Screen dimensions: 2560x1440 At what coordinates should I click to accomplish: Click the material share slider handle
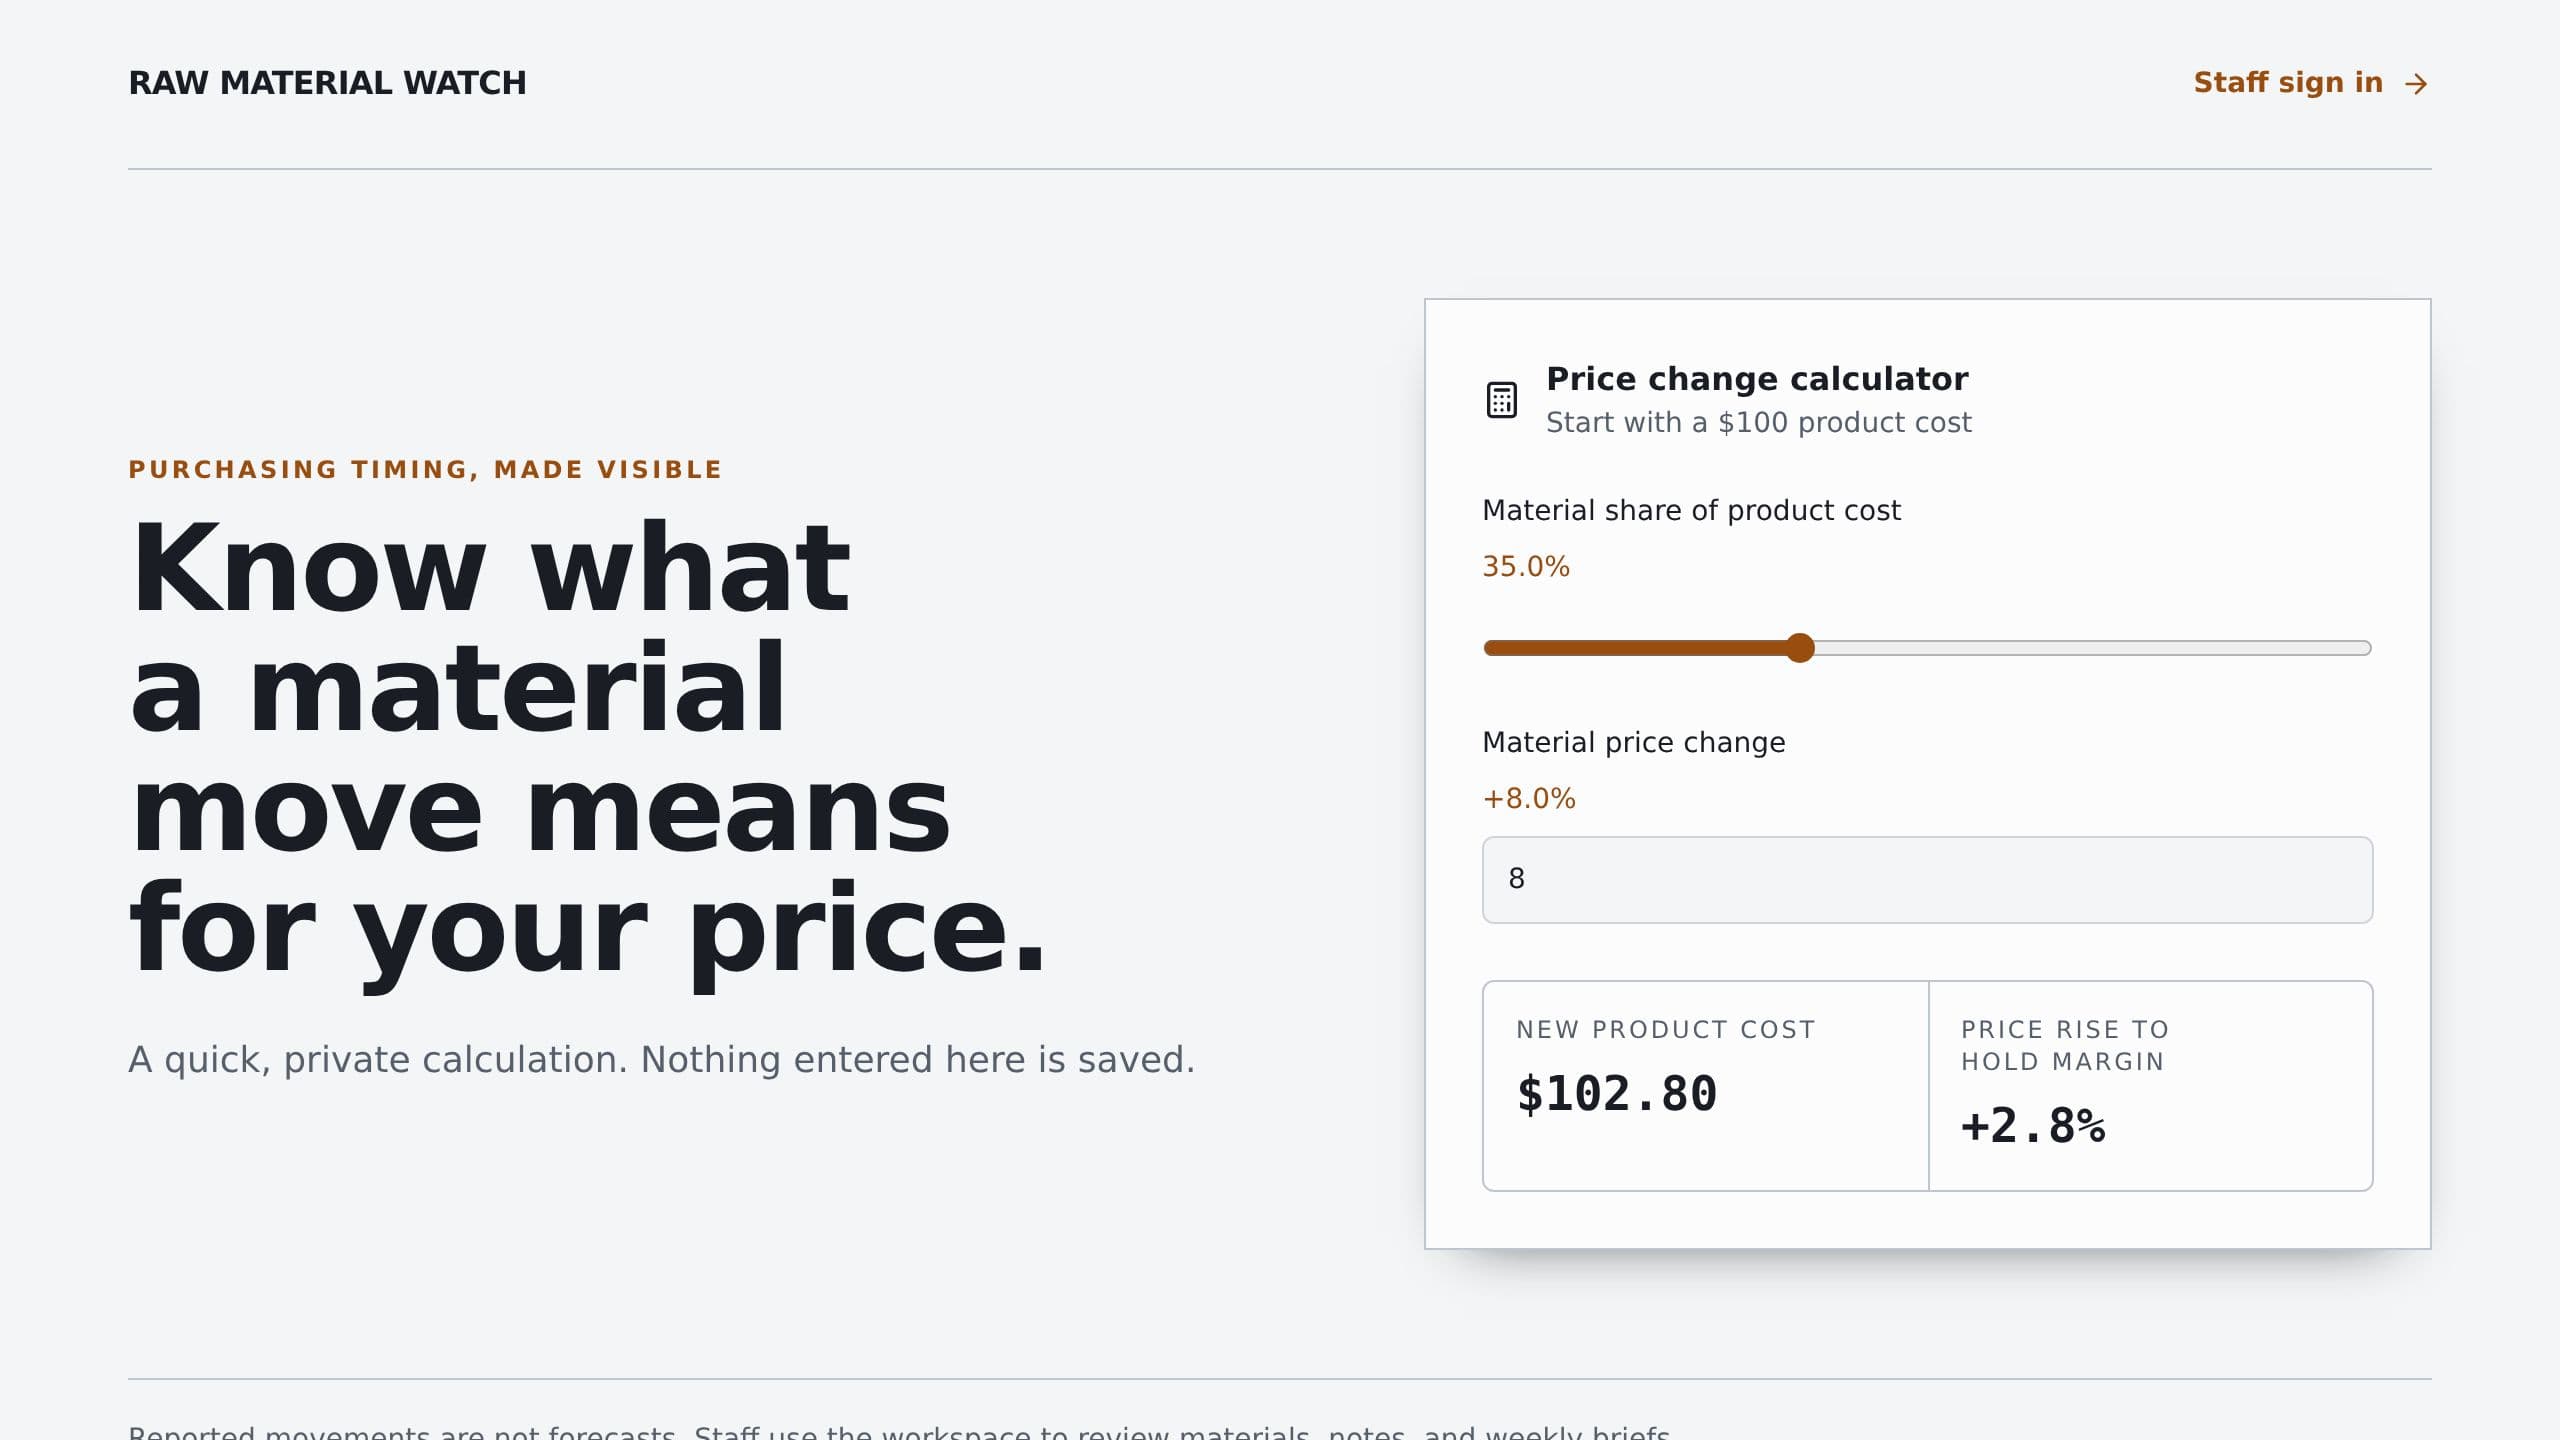coord(1800,648)
